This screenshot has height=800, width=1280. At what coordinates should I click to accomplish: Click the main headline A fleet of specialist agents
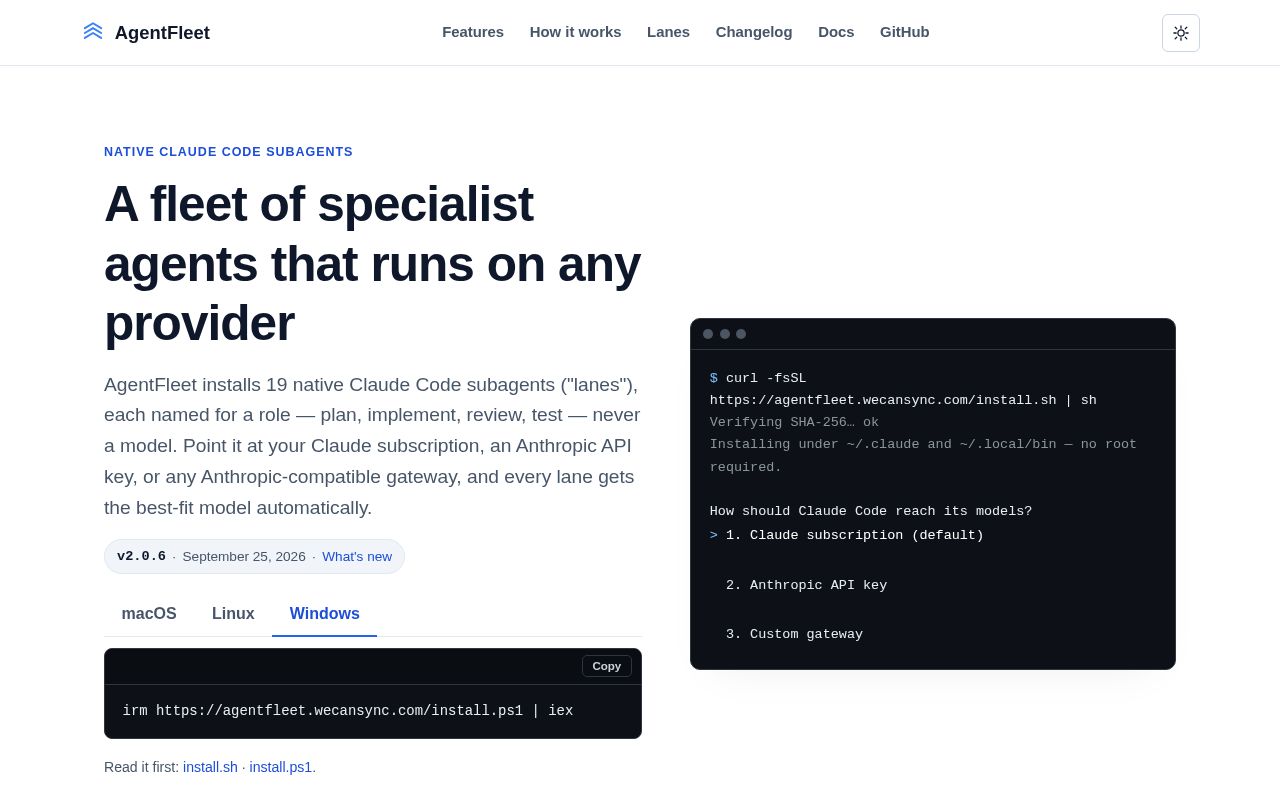pyautogui.click(x=372, y=263)
